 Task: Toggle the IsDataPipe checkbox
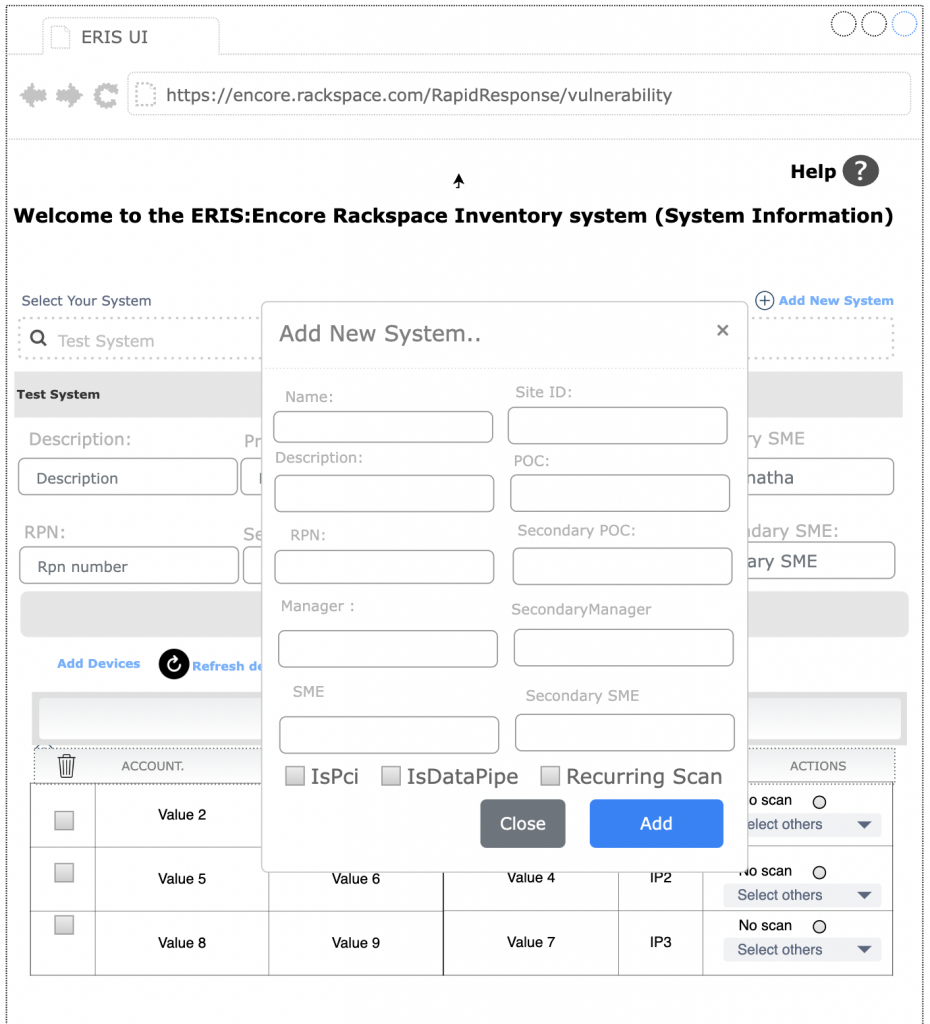(391, 776)
